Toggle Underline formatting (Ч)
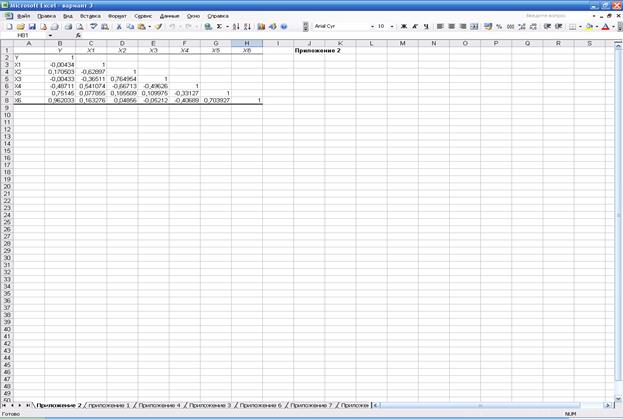This screenshot has height=419, width=623. tap(426, 26)
